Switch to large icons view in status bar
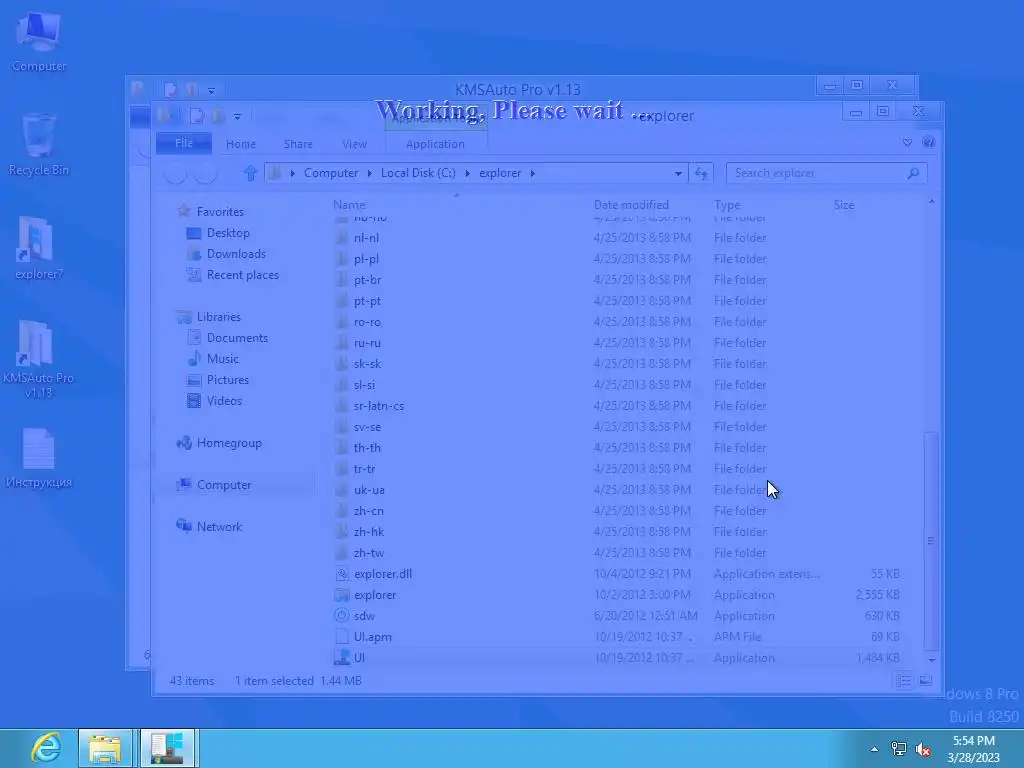Image resolution: width=1024 pixels, height=768 pixels. click(925, 680)
